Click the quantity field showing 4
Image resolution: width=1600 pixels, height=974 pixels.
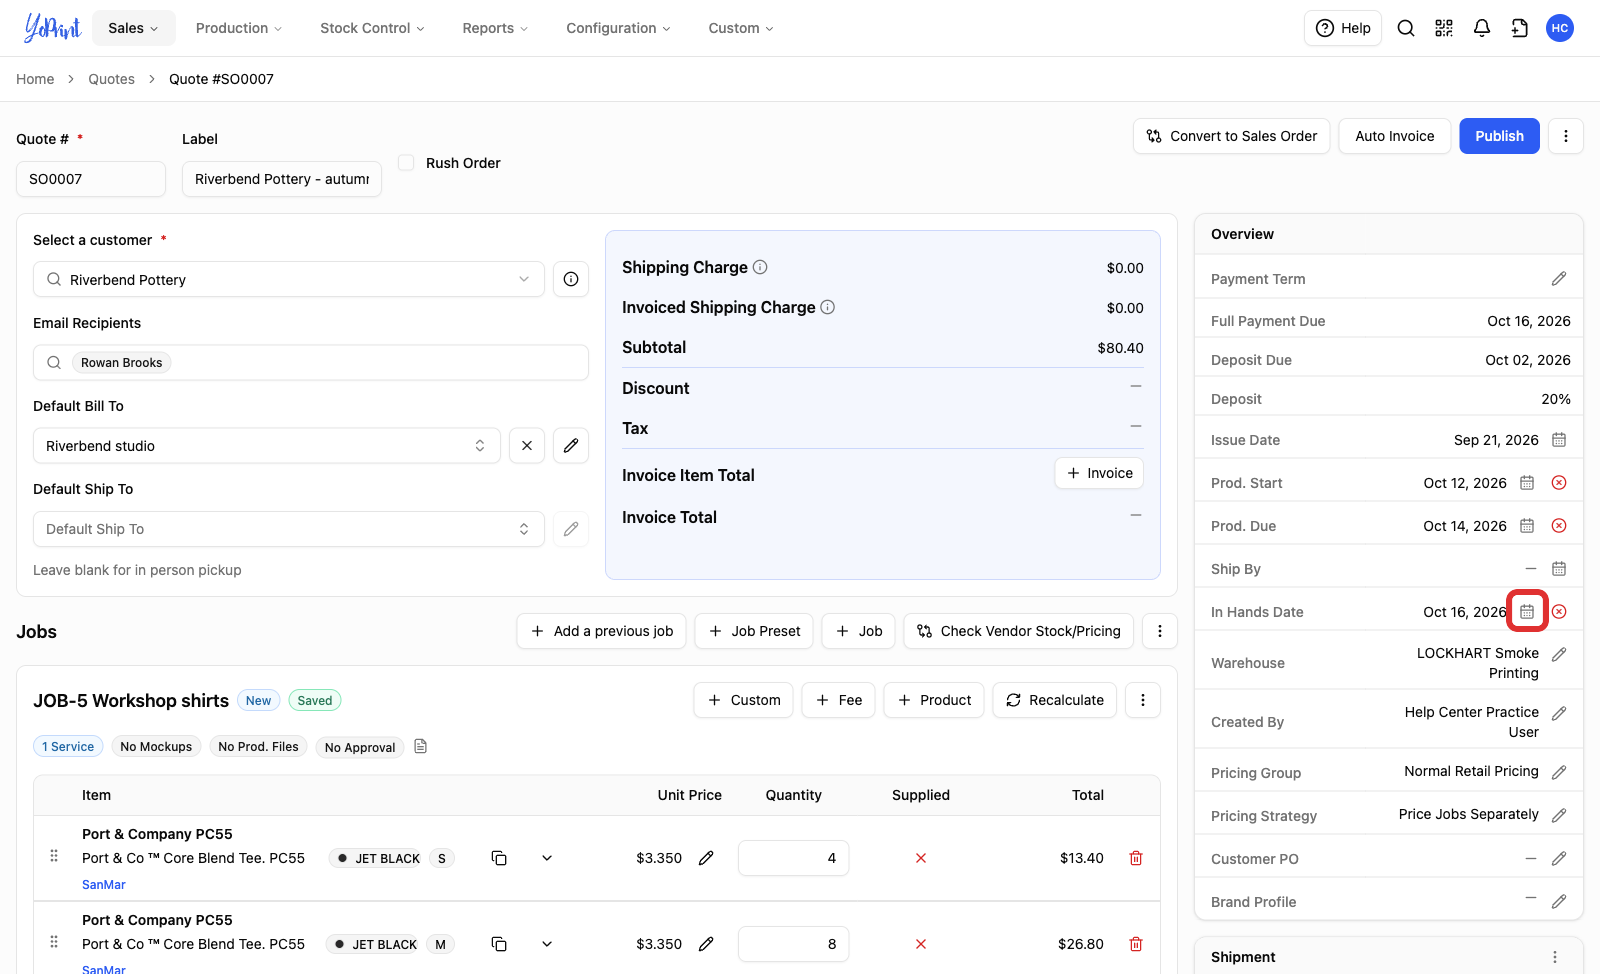click(793, 858)
